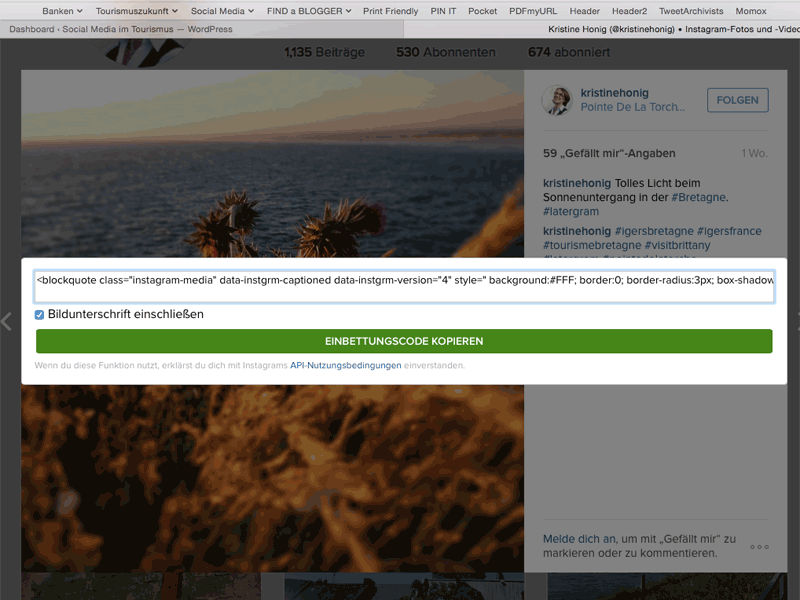The image size is (800, 600).
Task: Expand the Banken bookmarks folder
Action: tap(62, 11)
